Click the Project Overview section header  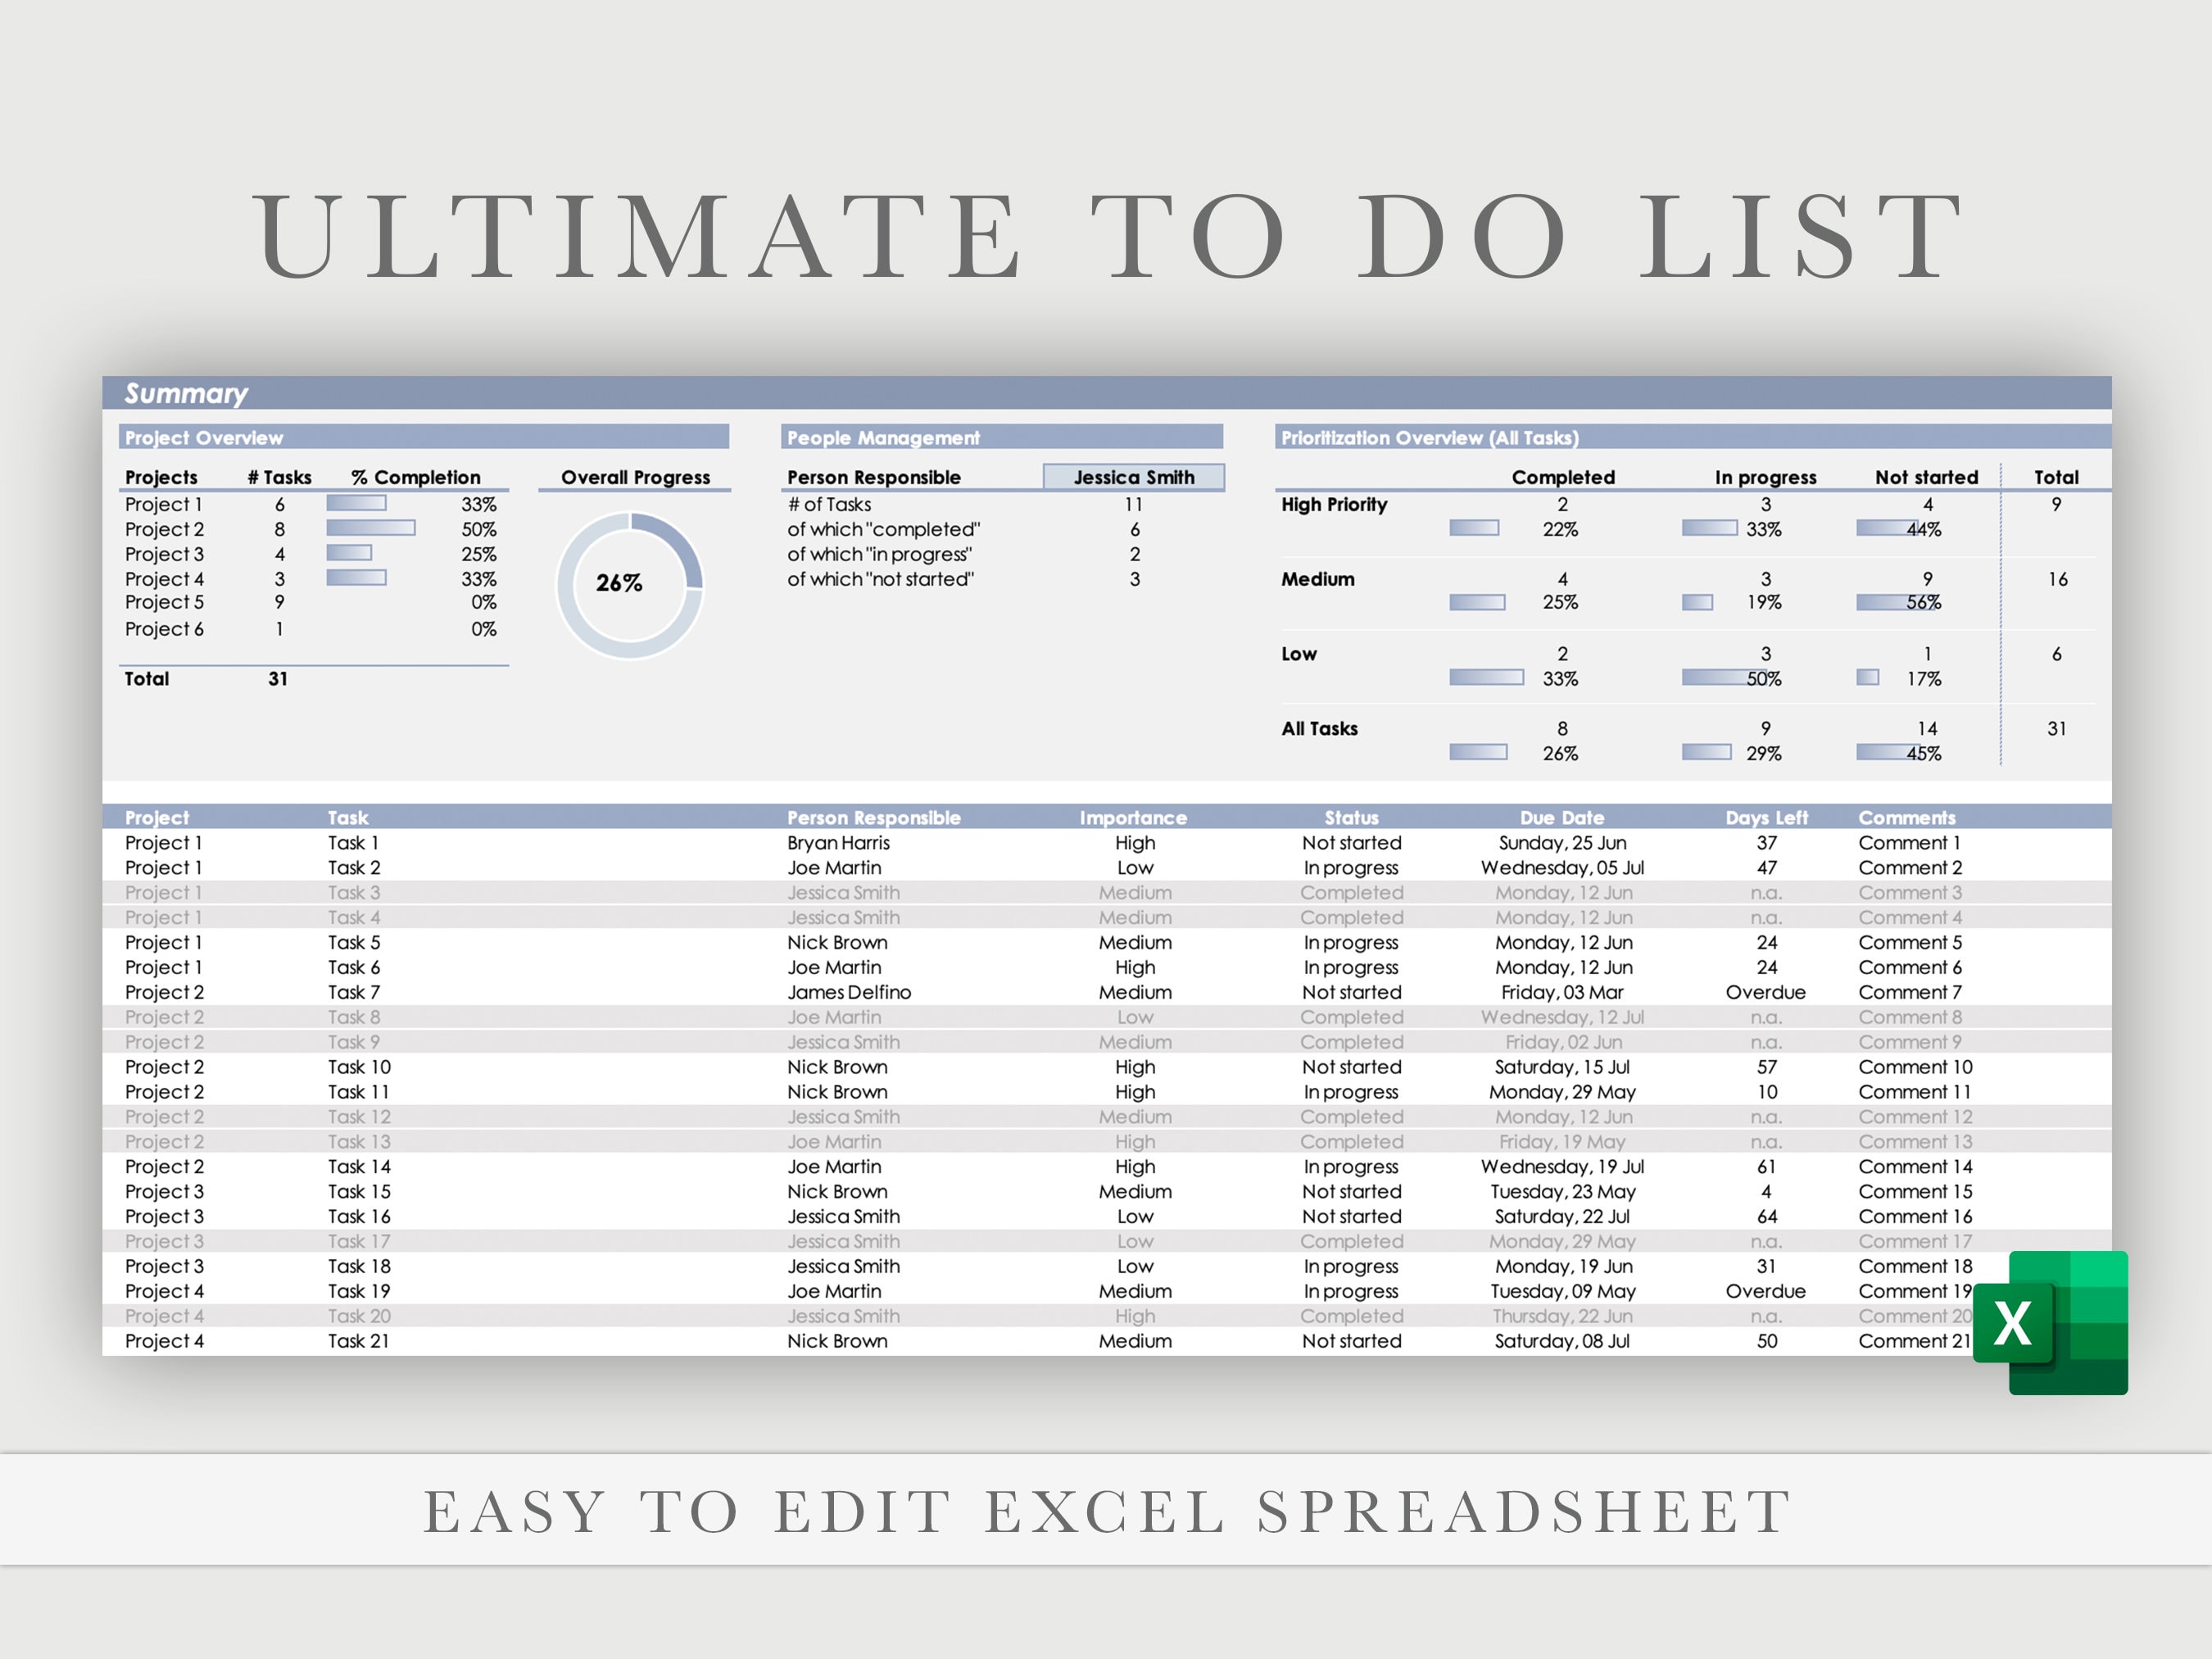pos(424,437)
